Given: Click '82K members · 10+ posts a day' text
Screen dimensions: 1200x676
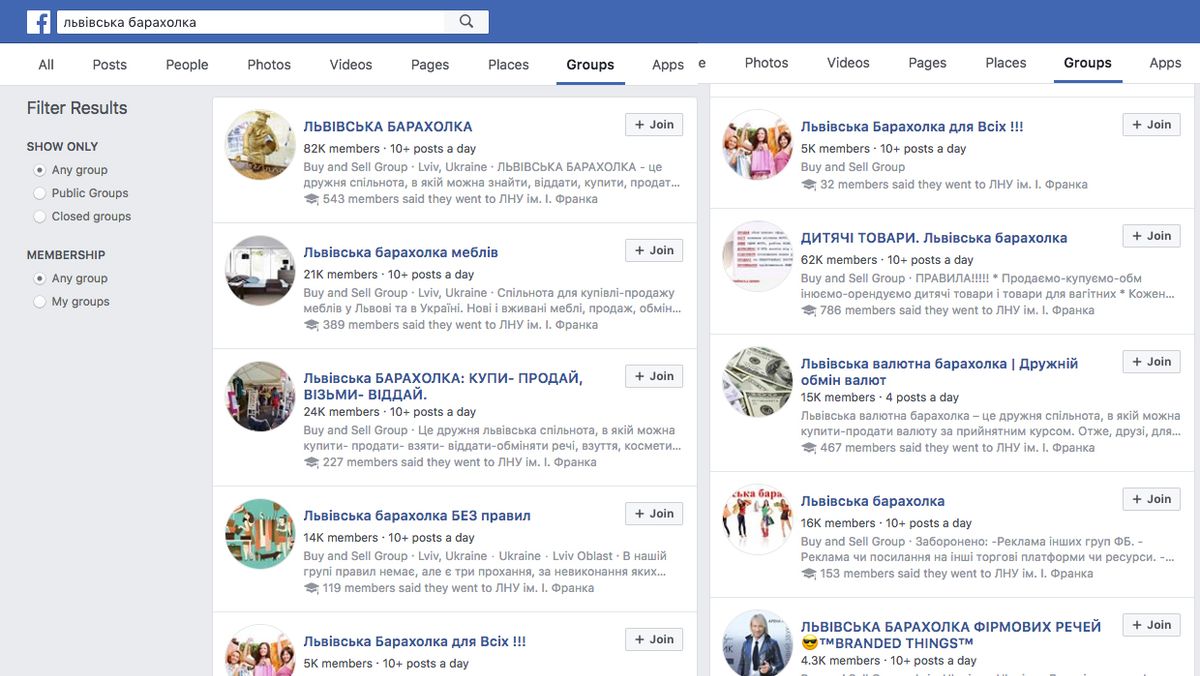Looking at the screenshot, I should (389, 149).
